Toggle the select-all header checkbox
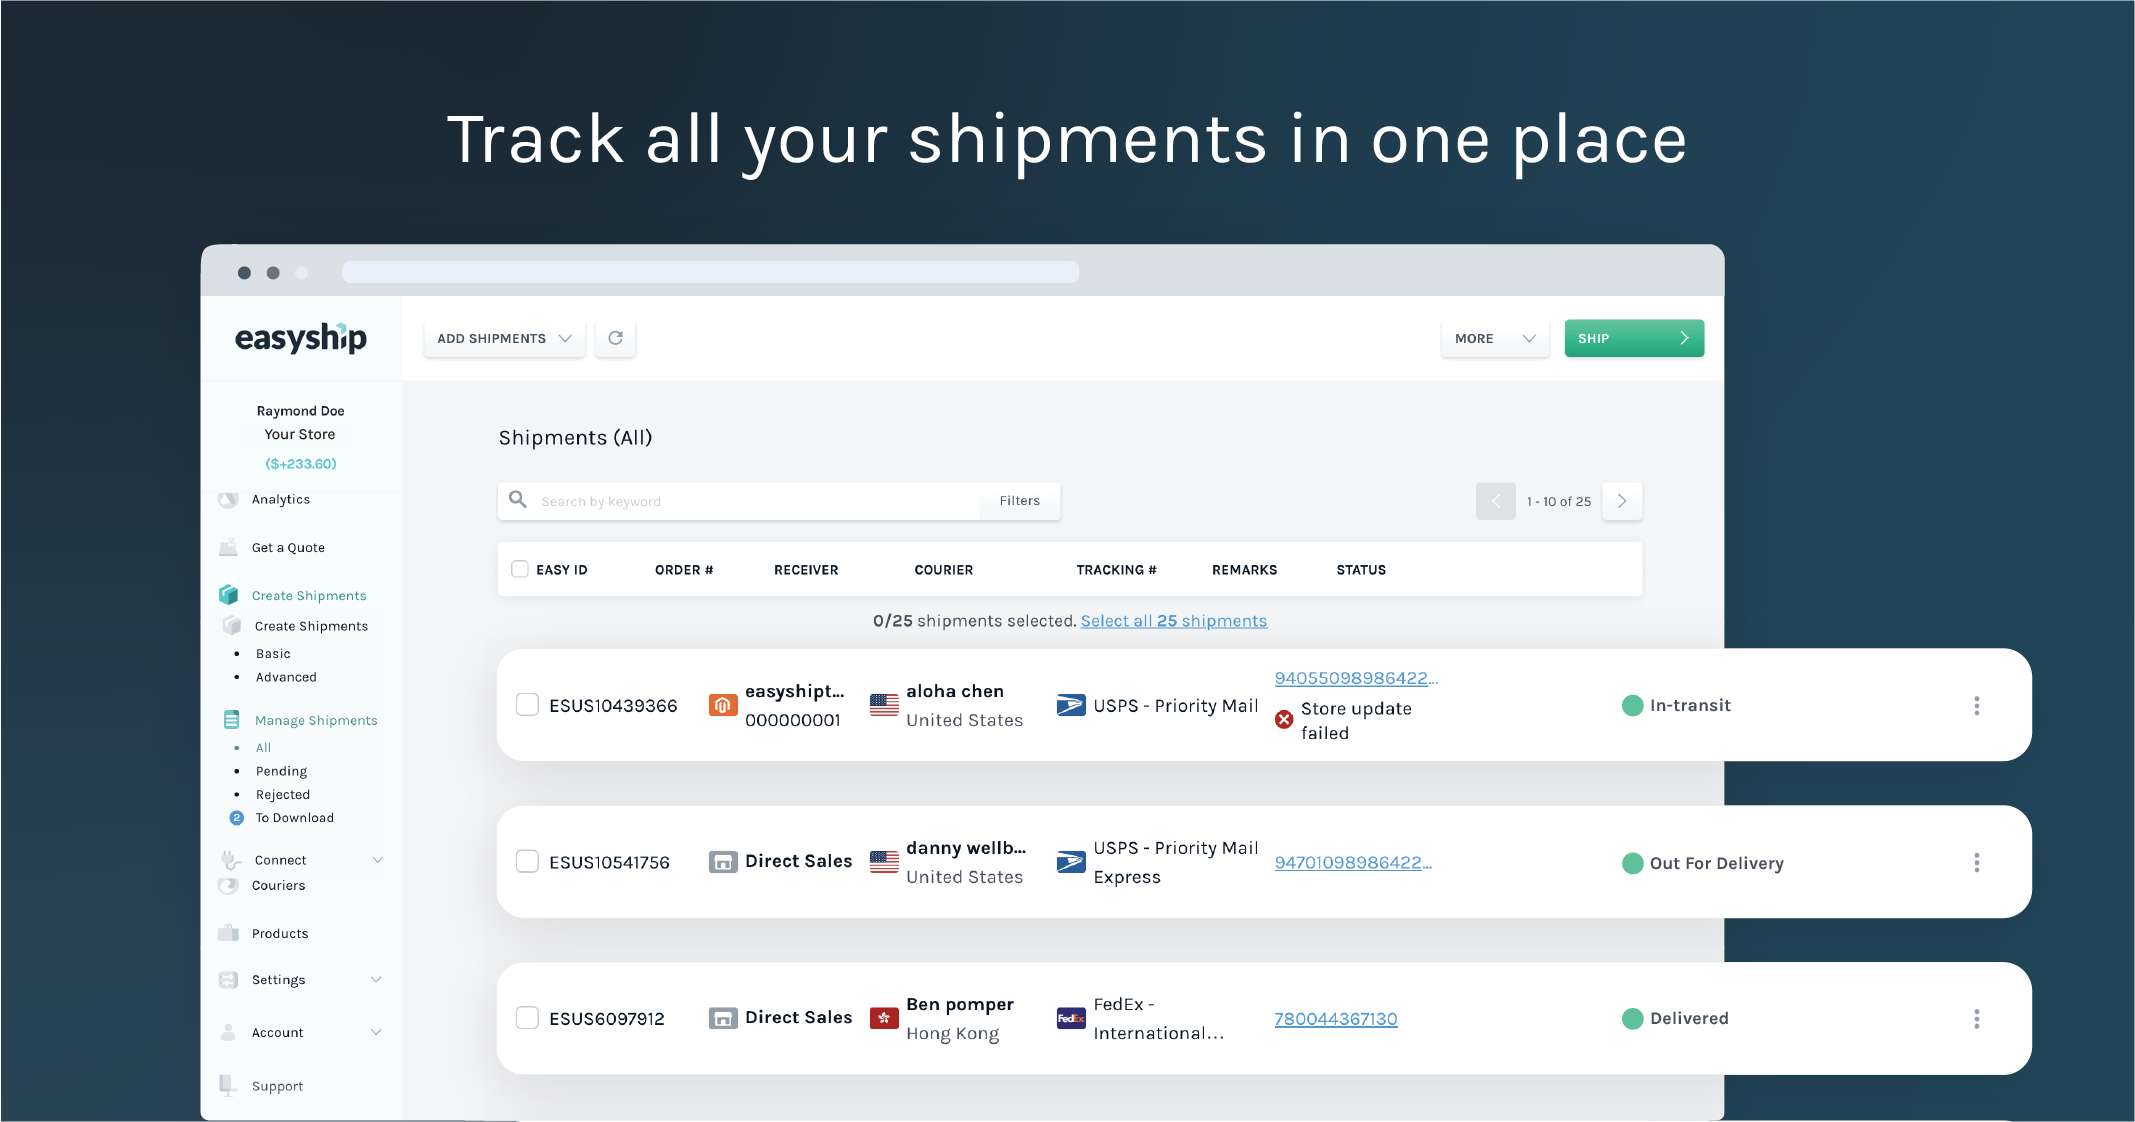This screenshot has width=2135, height=1122. pos(520,569)
